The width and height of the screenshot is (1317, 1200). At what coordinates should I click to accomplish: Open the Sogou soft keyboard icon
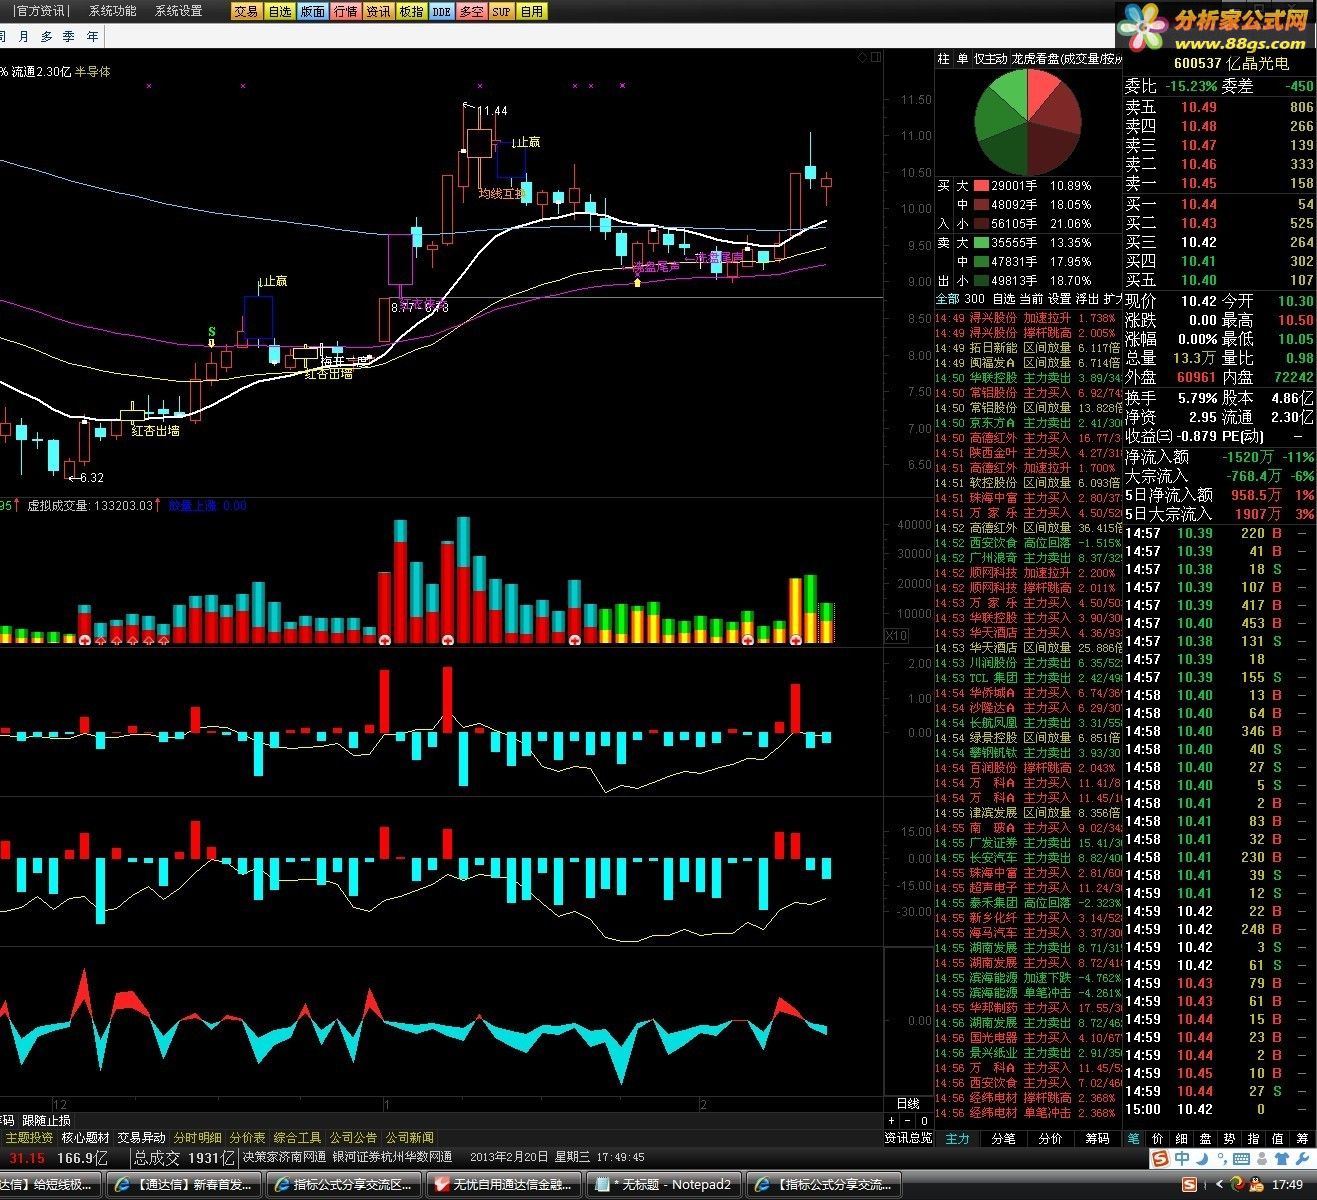[1240, 1159]
